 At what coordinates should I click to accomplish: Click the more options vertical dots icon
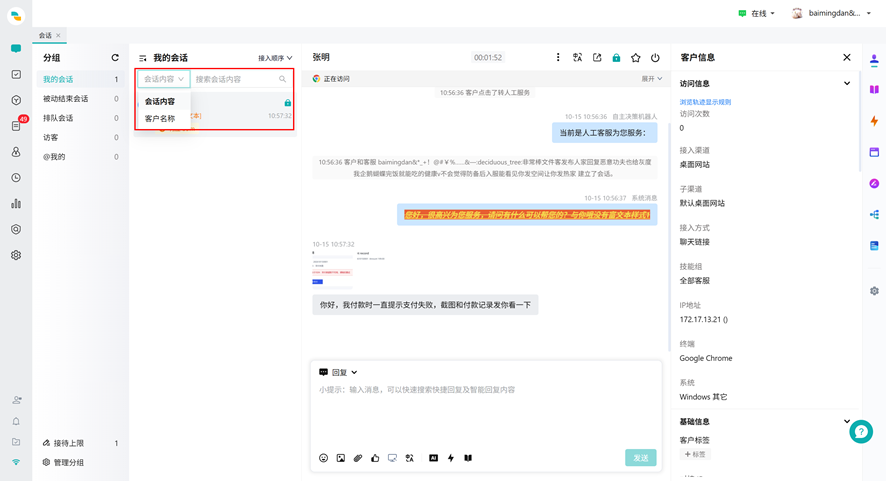point(558,57)
